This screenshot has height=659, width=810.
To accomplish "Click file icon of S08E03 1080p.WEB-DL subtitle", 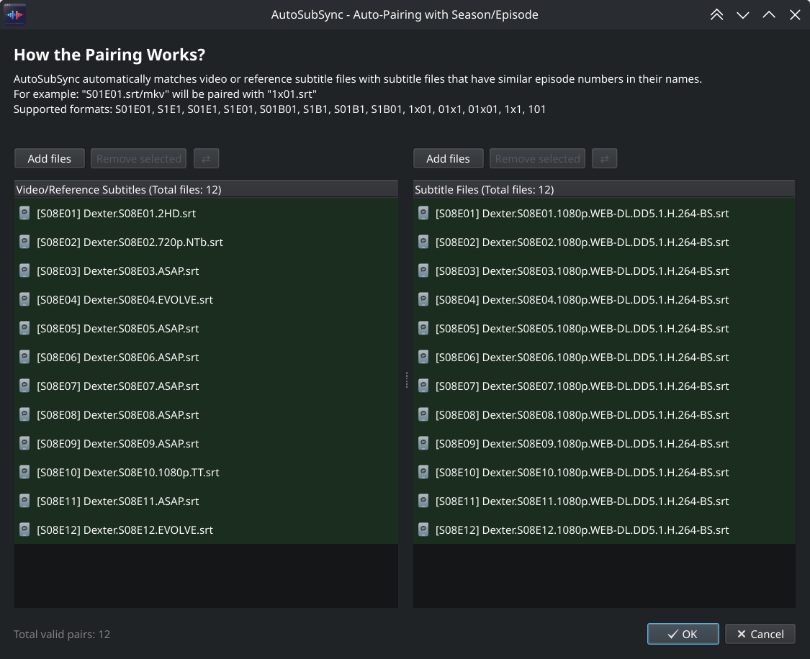I will pyautogui.click(x=423, y=271).
